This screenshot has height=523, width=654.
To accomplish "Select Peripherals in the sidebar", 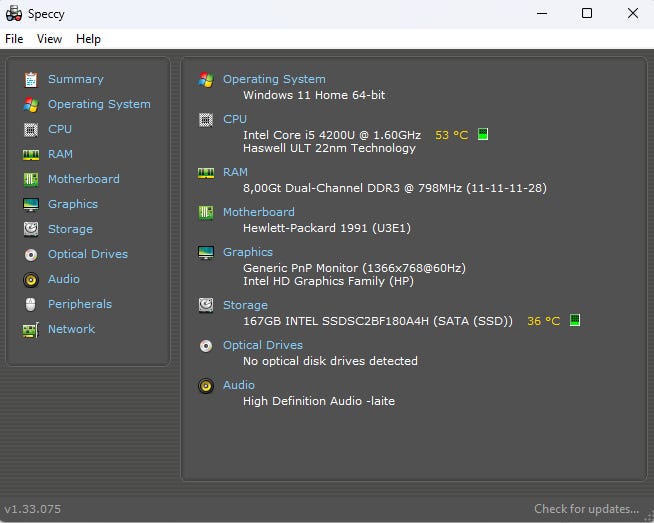I will pos(80,304).
